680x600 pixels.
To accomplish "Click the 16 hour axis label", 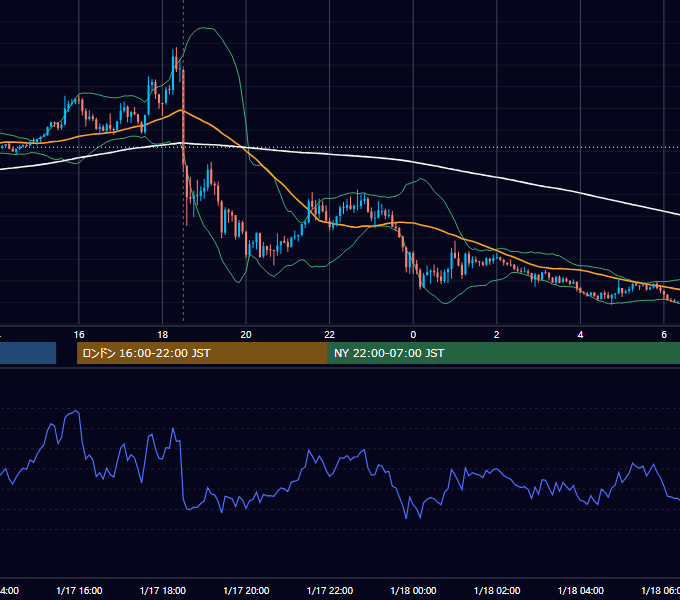I will coord(79,335).
